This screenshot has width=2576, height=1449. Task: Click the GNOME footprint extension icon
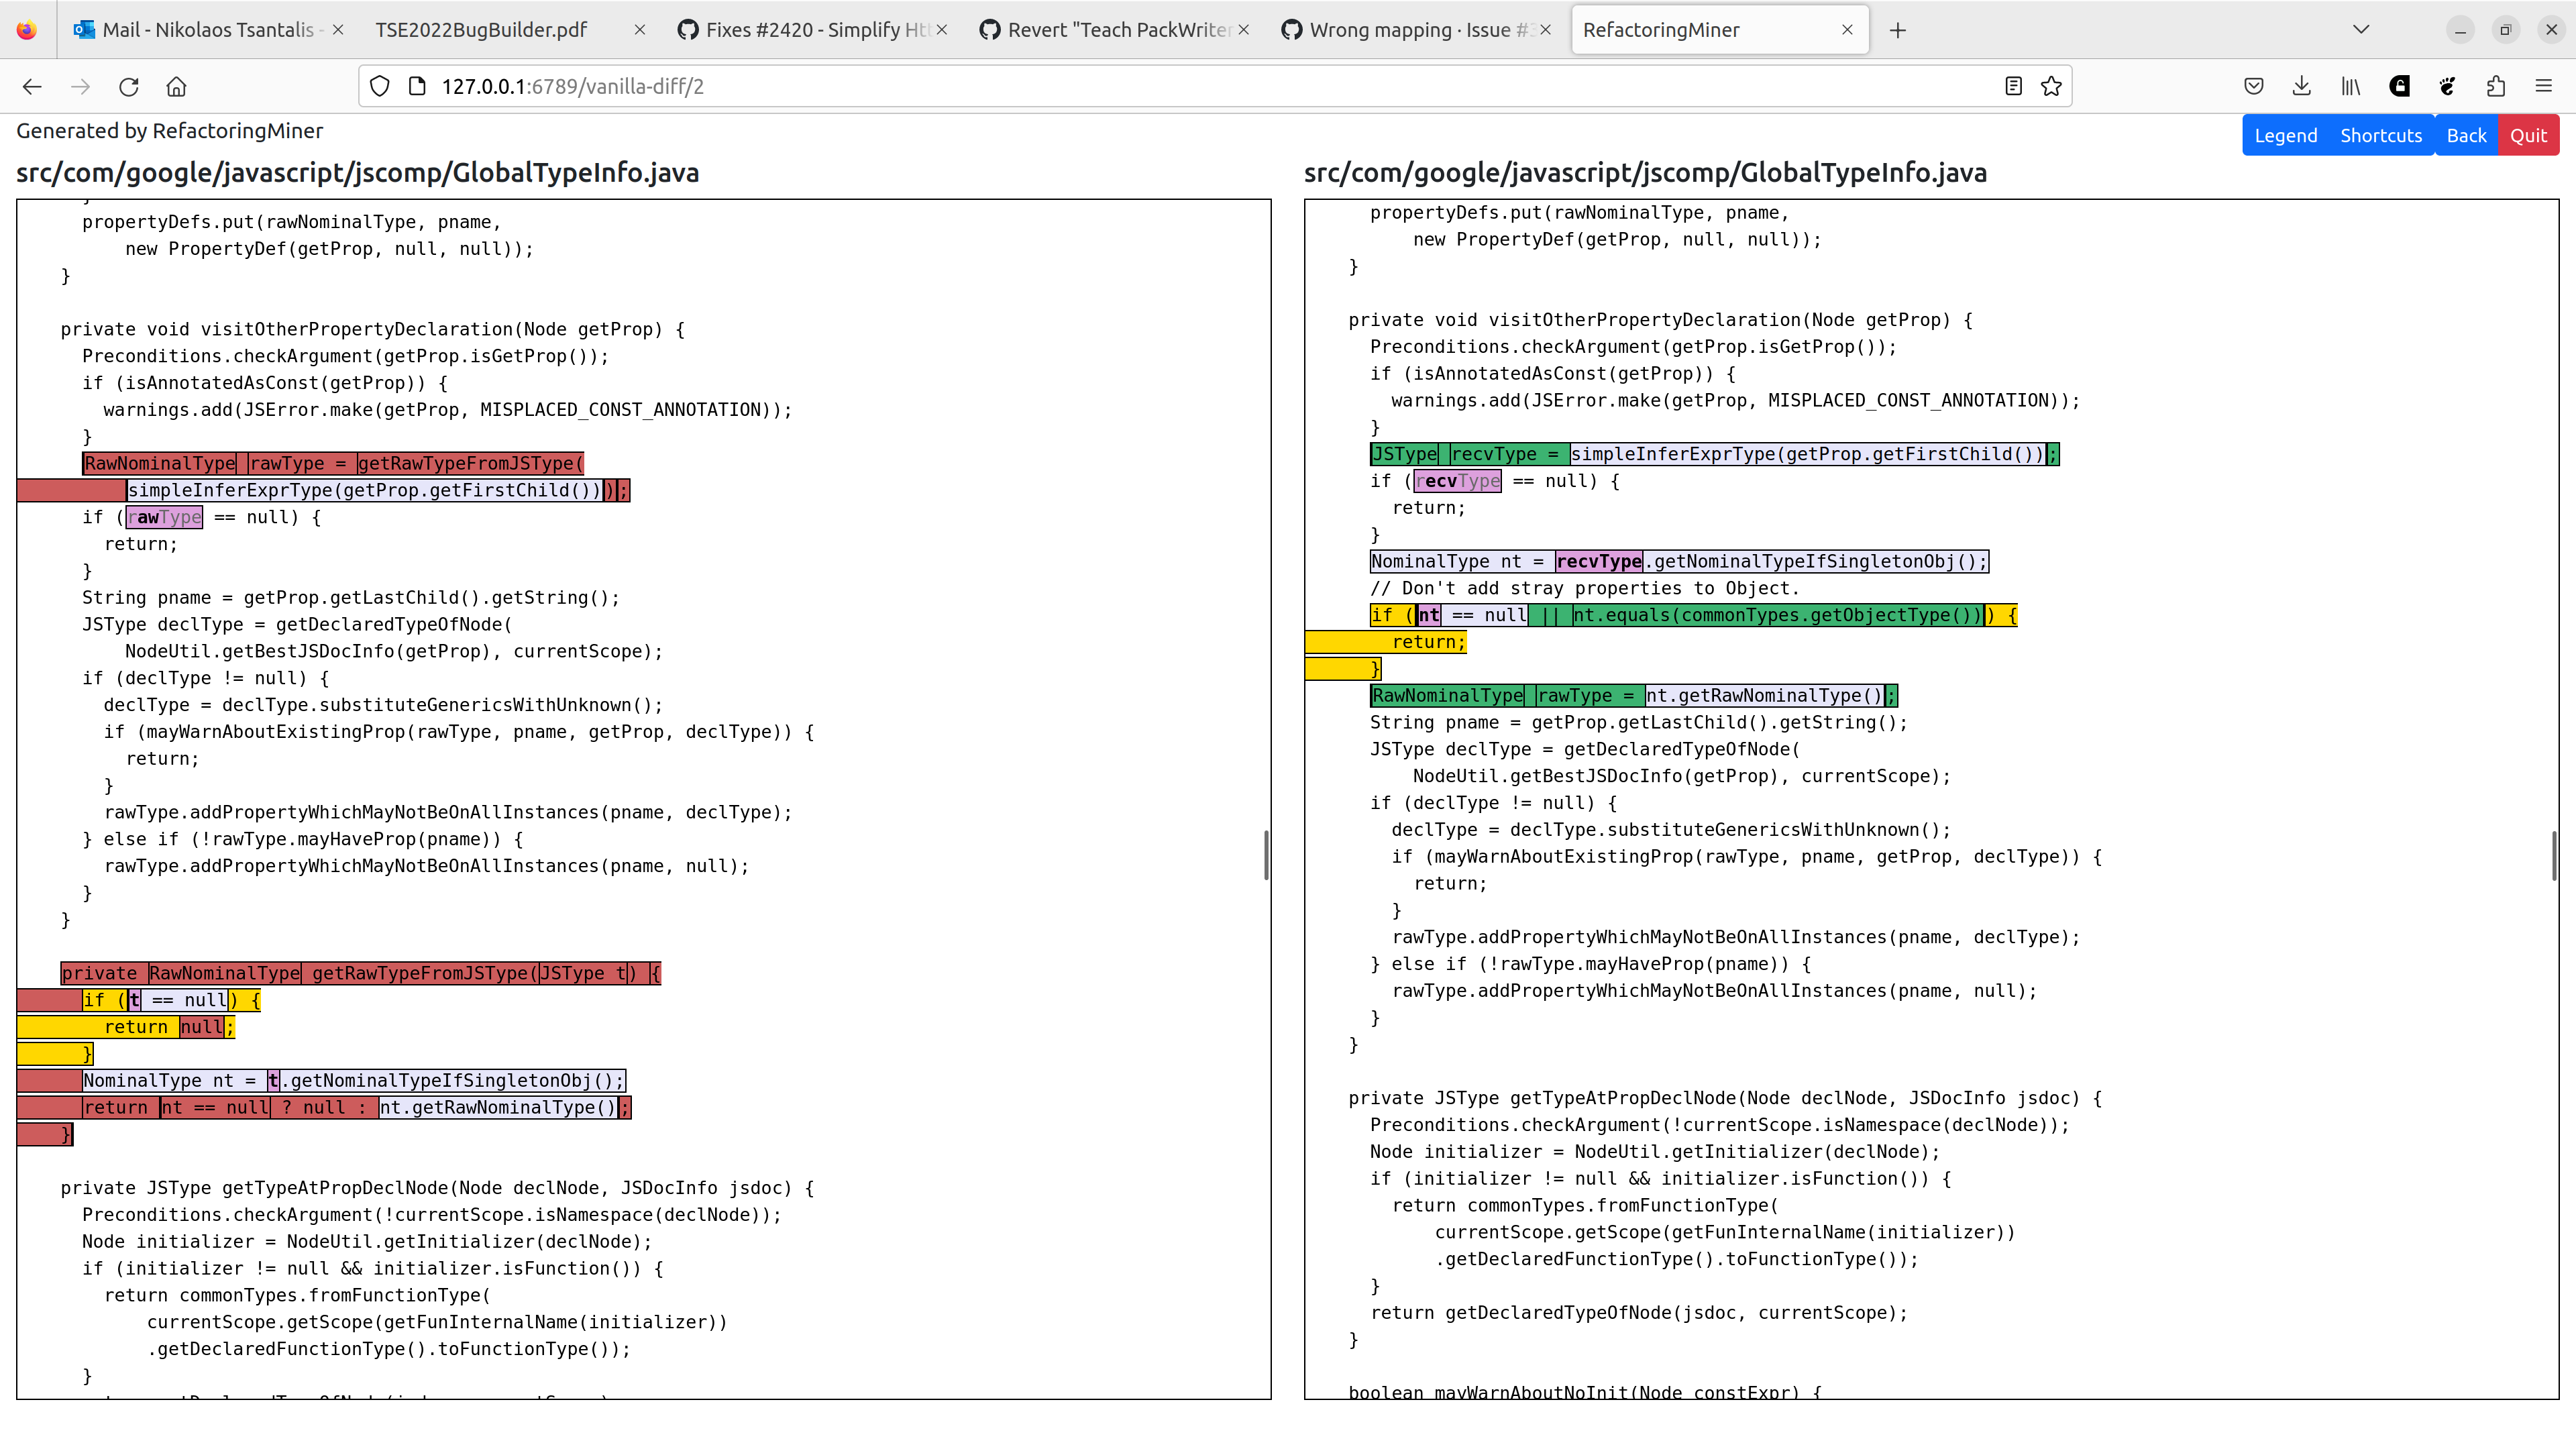click(x=2447, y=87)
